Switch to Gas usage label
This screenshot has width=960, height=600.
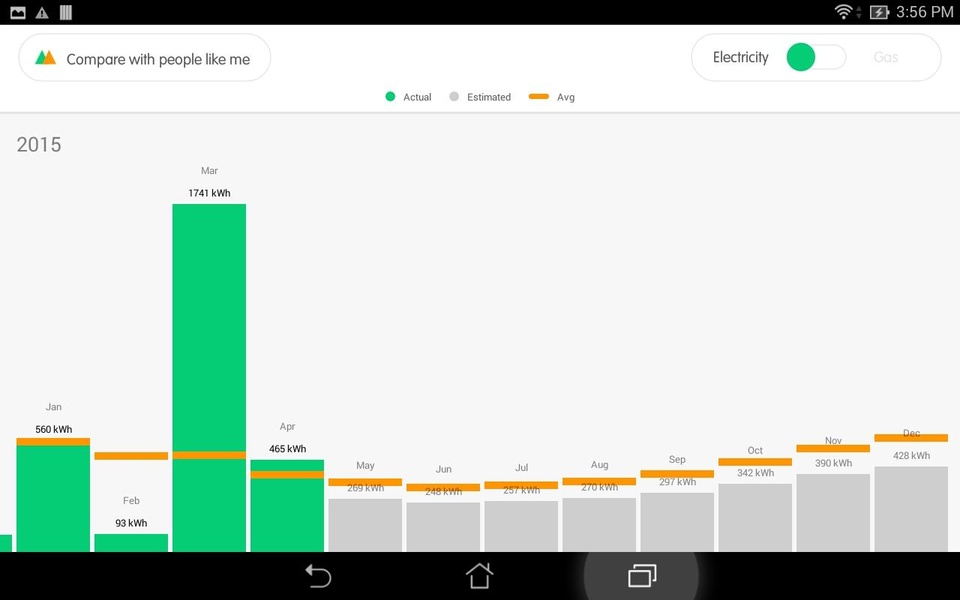tap(885, 57)
